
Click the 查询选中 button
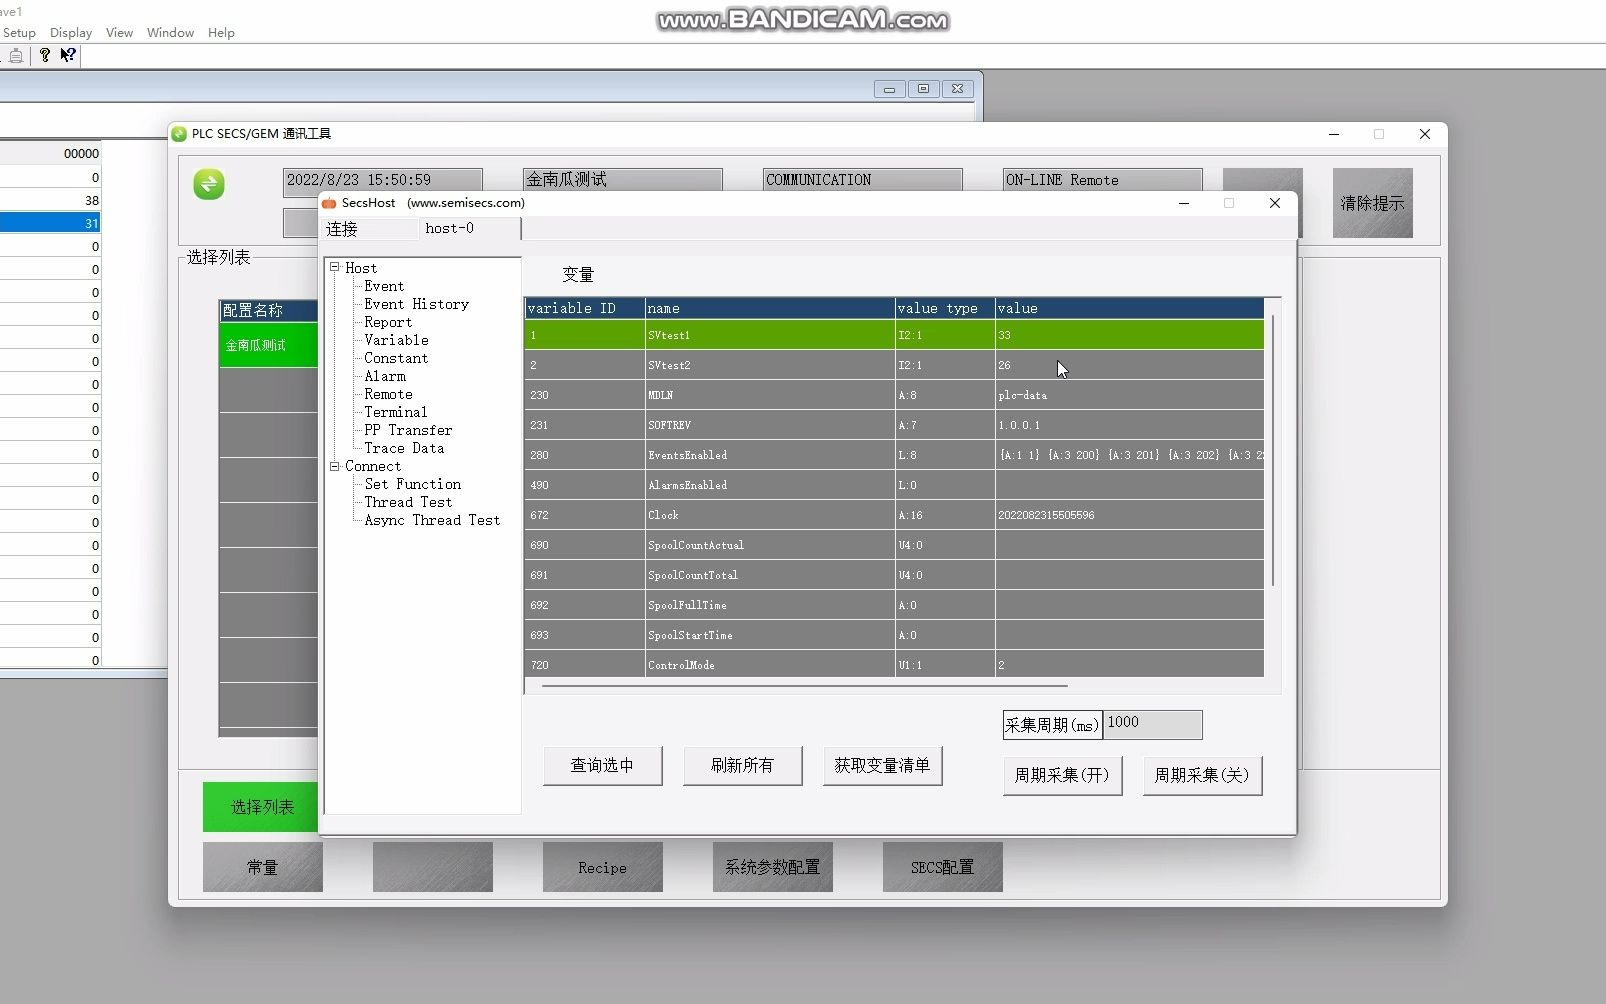tap(602, 766)
